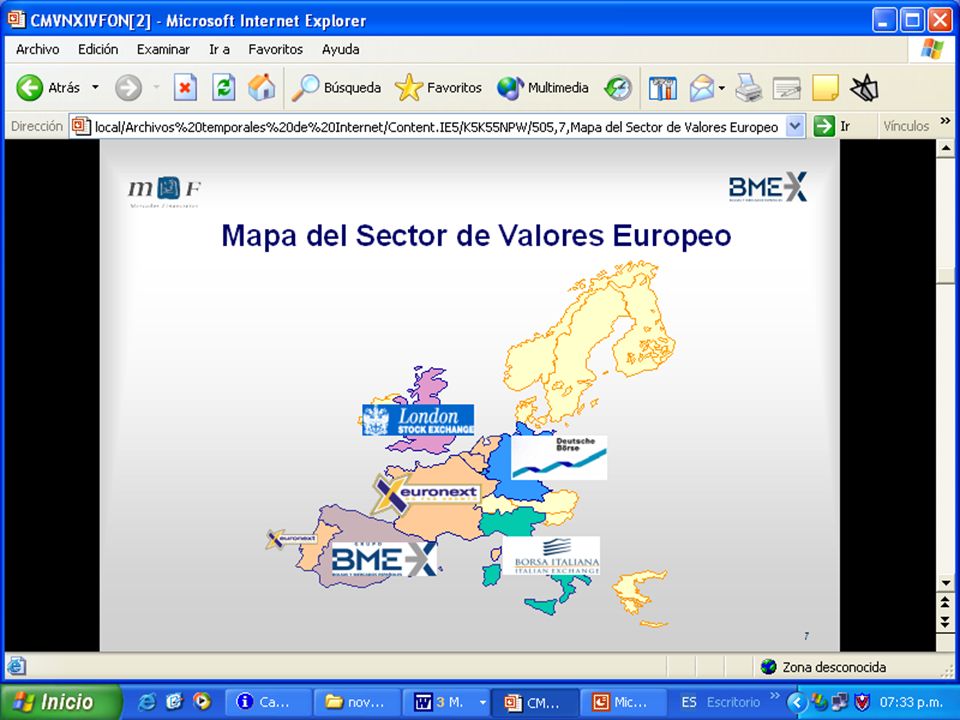Open the Edición menu
This screenshot has height=720, width=960.
(98, 50)
